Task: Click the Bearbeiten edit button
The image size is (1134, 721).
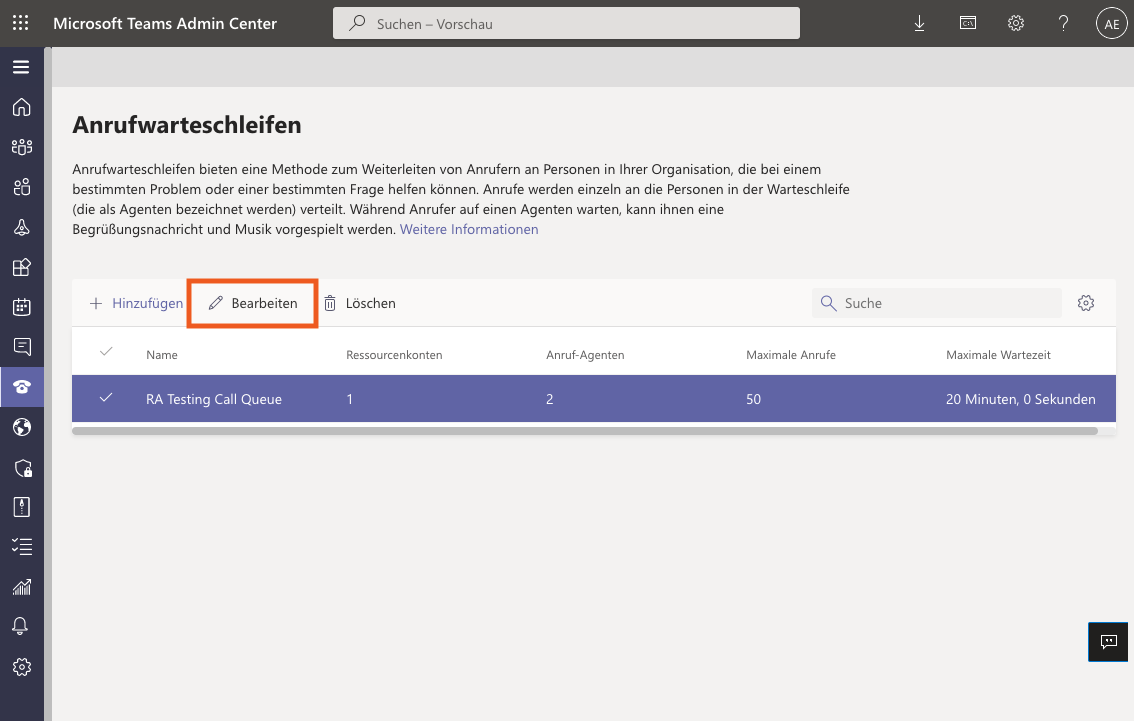Action: point(252,303)
